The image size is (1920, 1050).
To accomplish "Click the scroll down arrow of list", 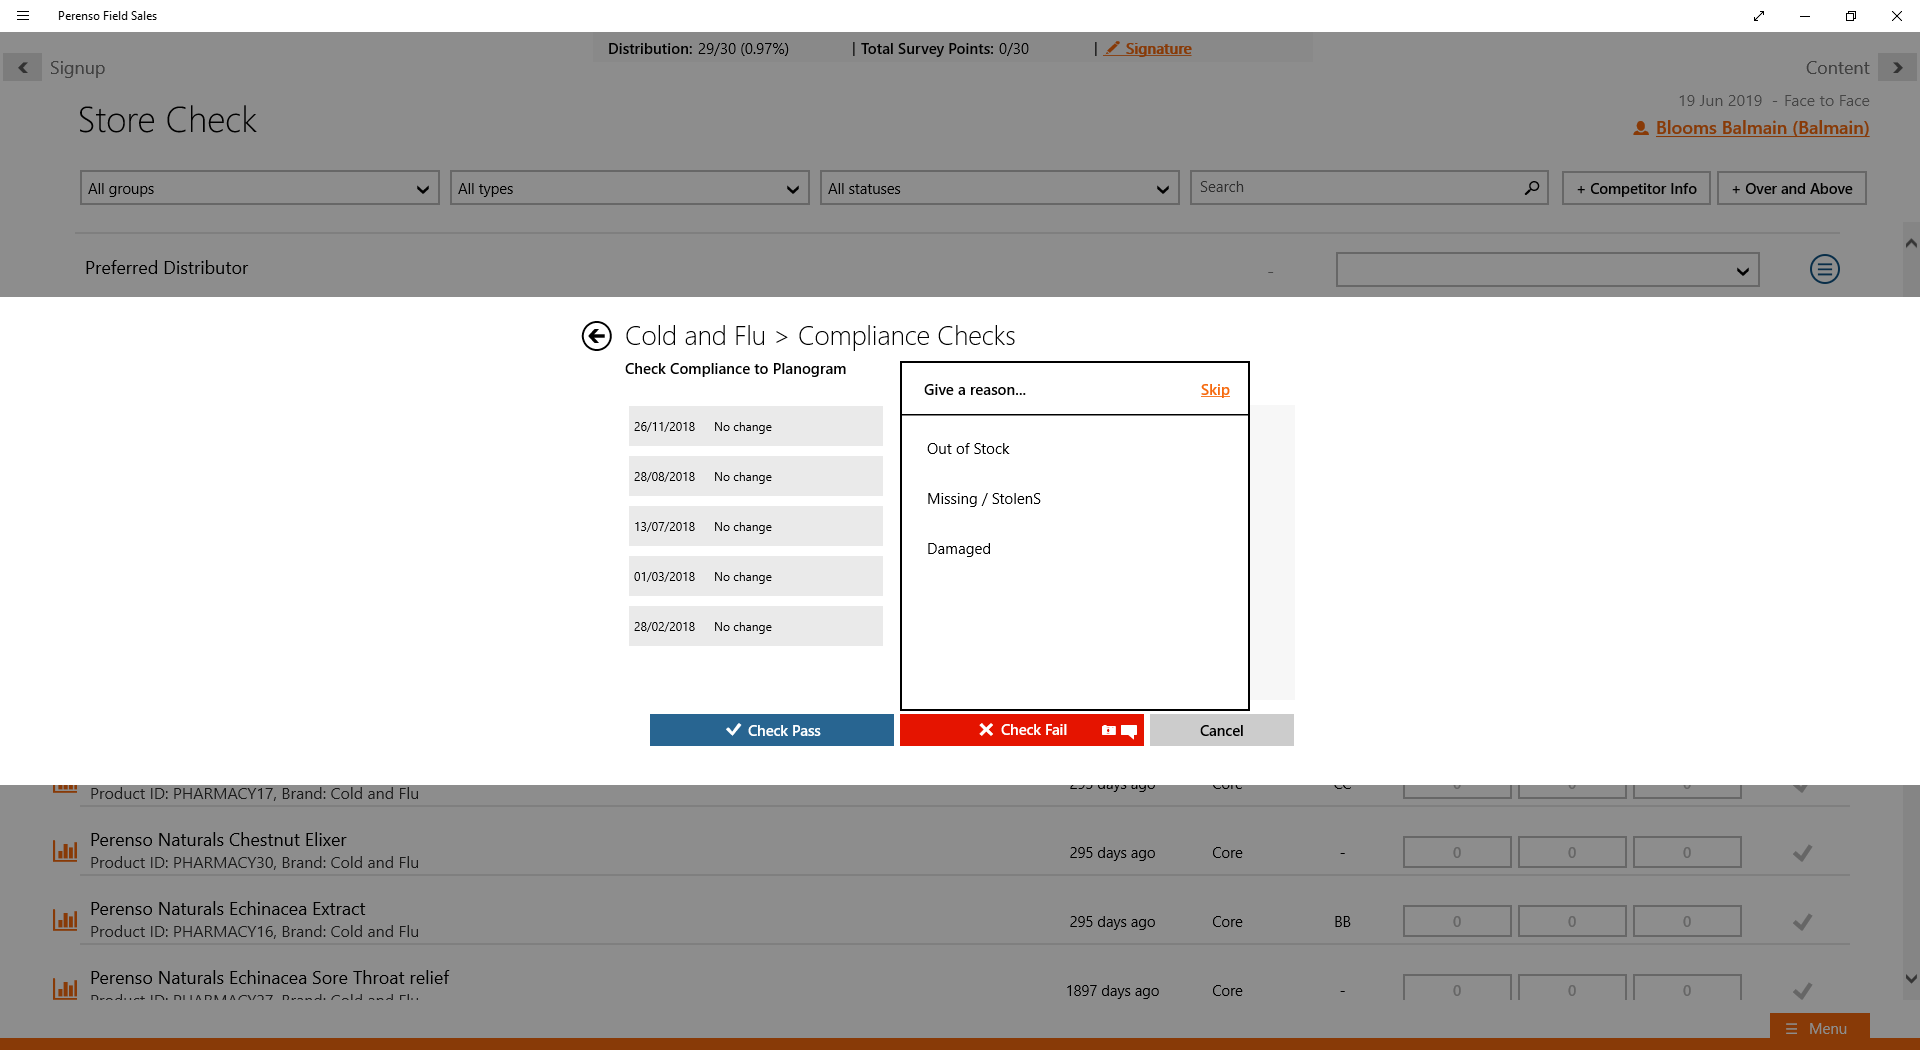I will coord(1911,979).
